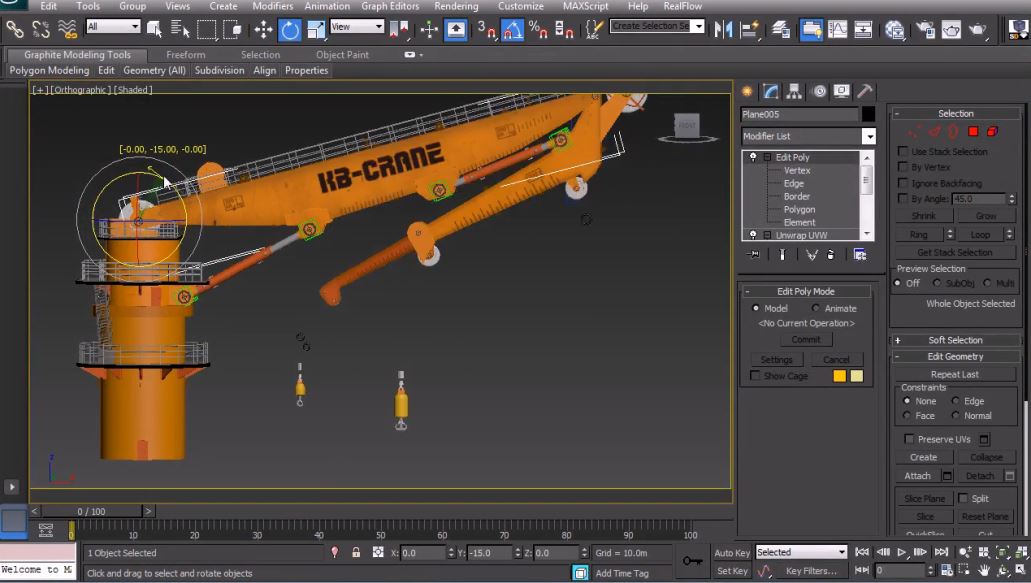
Task: Select the Animate radio button
Action: tap(815, 308)
